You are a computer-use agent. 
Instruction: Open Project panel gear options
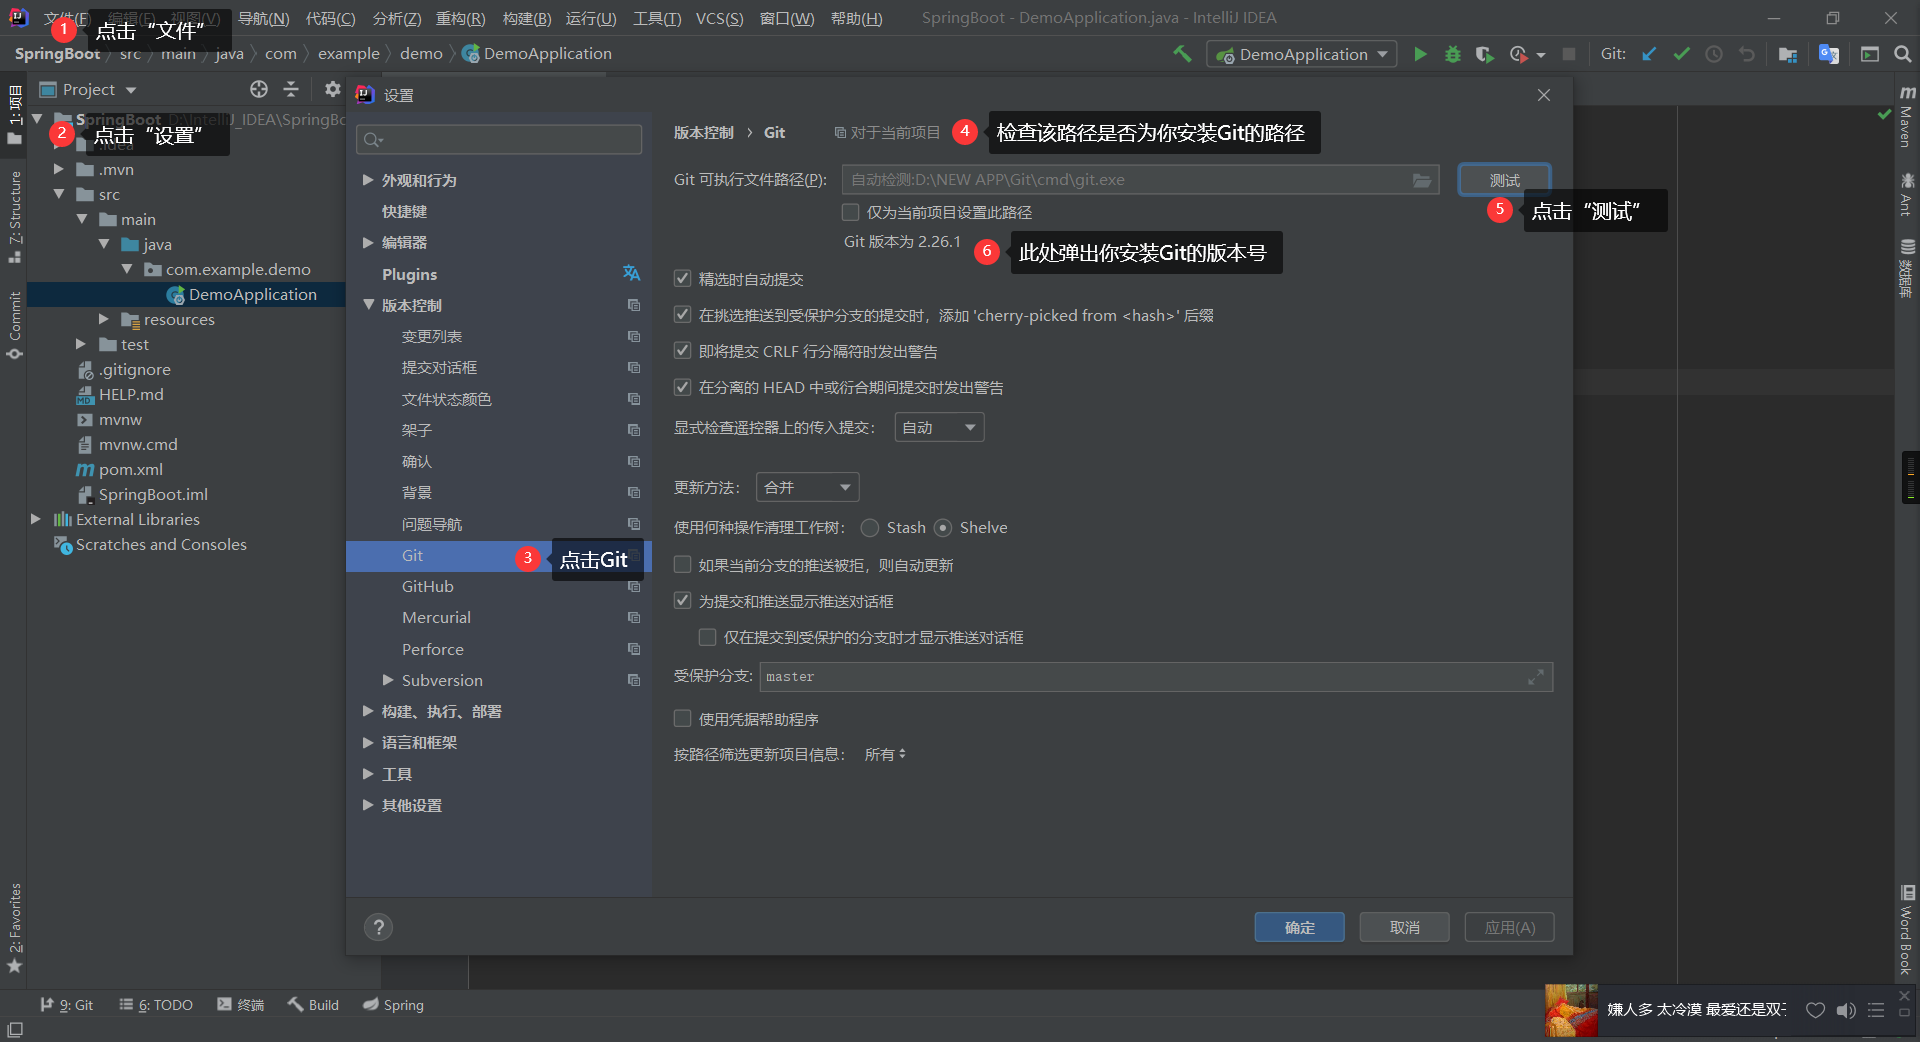333,89
